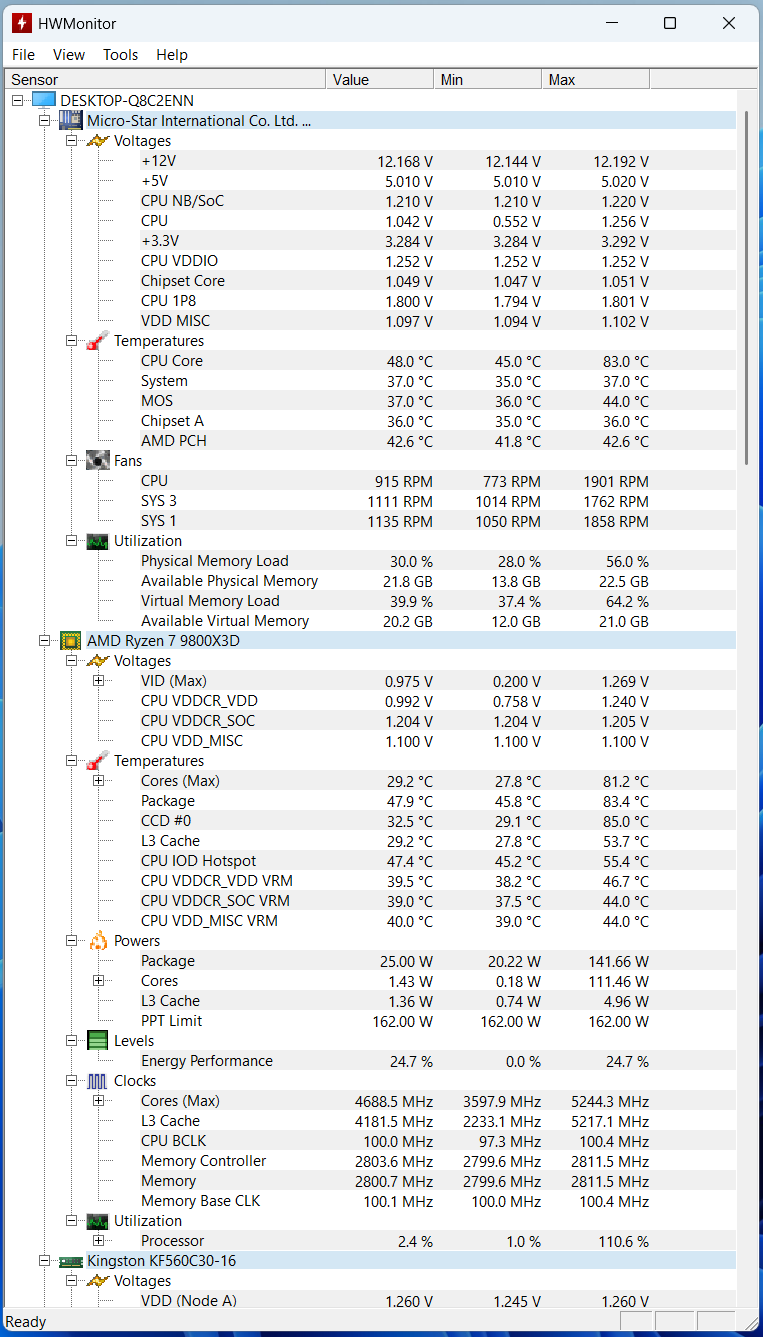Click the 1901 RPM CPU fan max
The image size is (763, 1337).
pyautogui.click(x=616, y=481)
